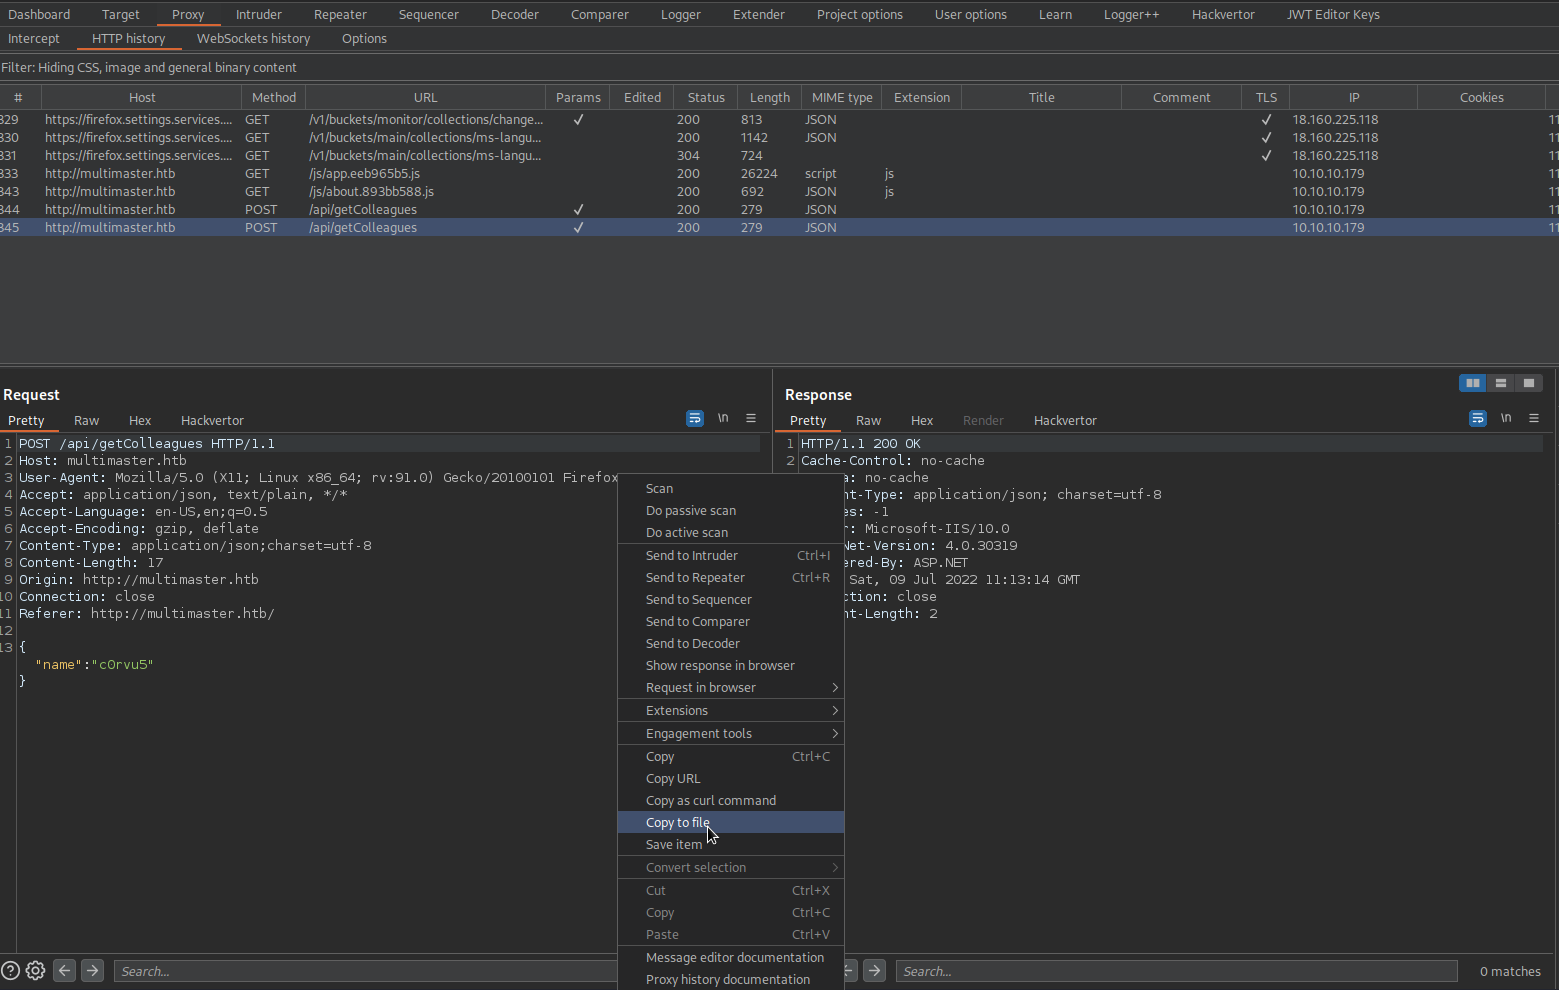Select history row number 344

[779, 209]
